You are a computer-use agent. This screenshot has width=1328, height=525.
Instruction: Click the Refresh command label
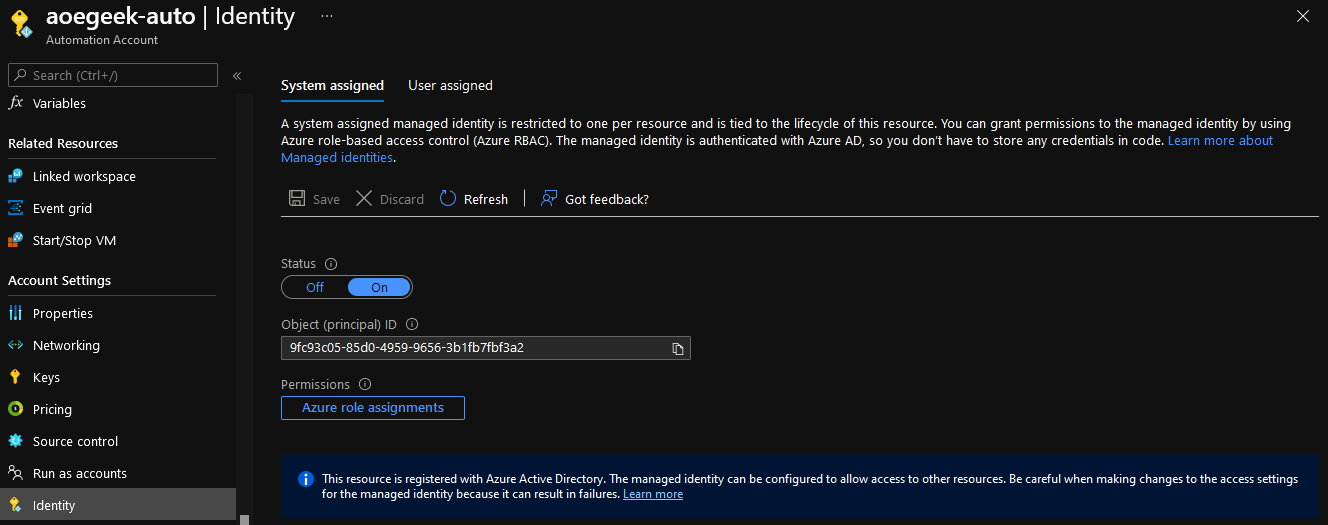coord(486,199)
